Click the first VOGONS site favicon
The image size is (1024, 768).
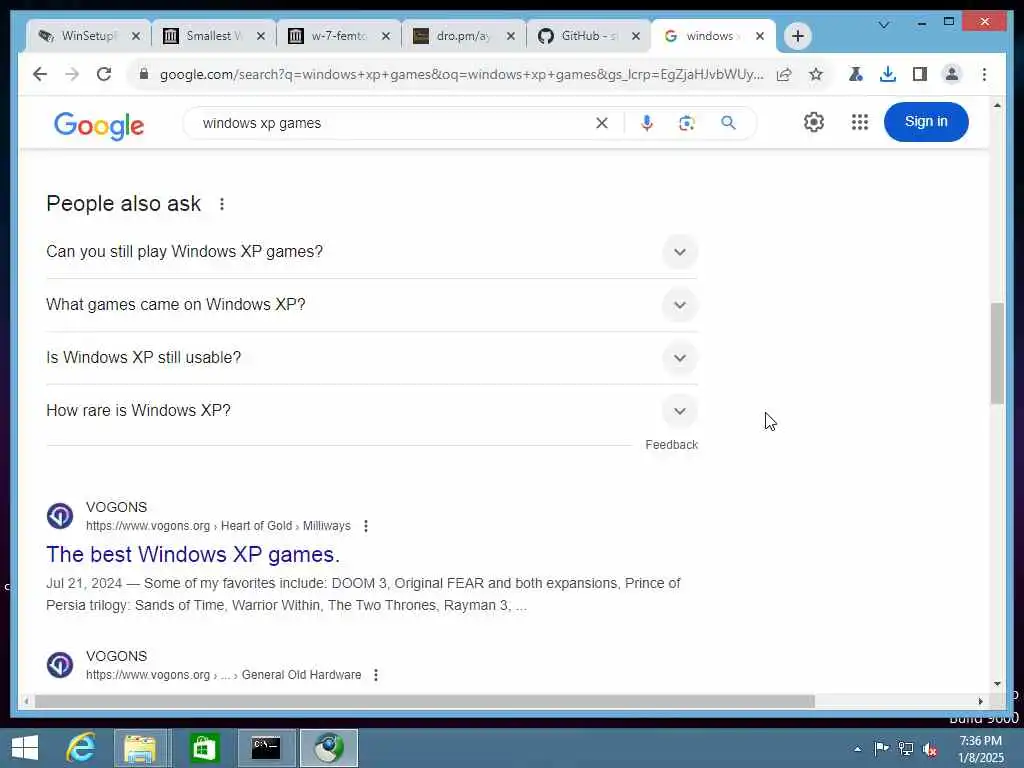pos(59,516)
